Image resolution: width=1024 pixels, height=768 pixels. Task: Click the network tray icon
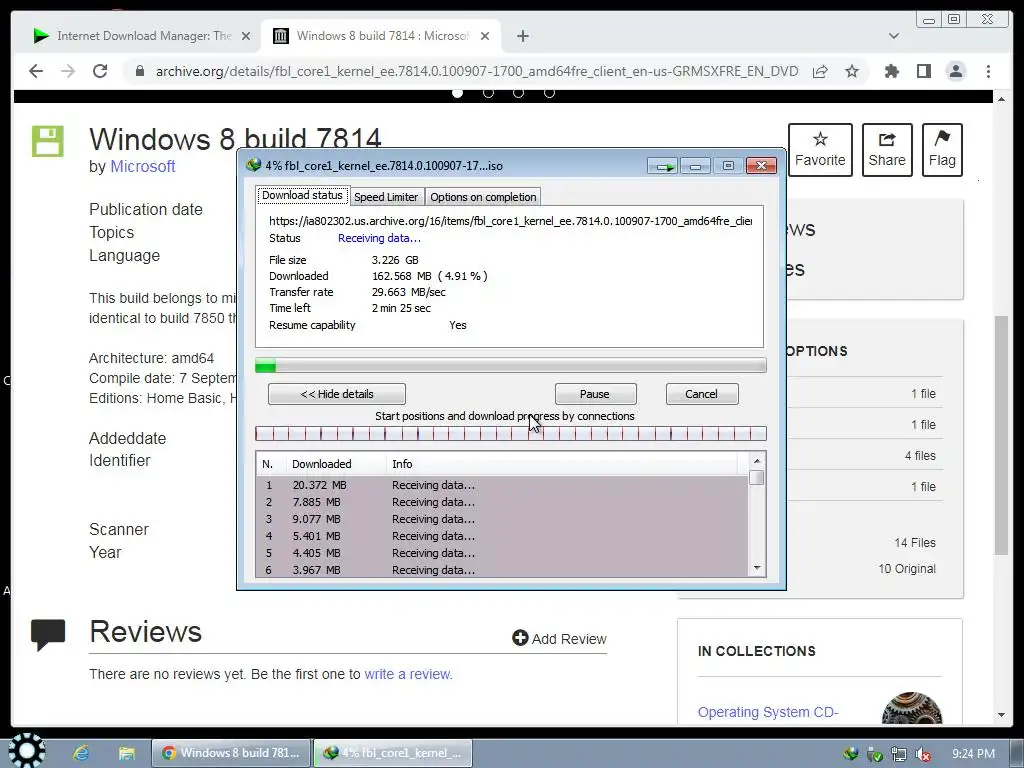(x=899, y=754)
